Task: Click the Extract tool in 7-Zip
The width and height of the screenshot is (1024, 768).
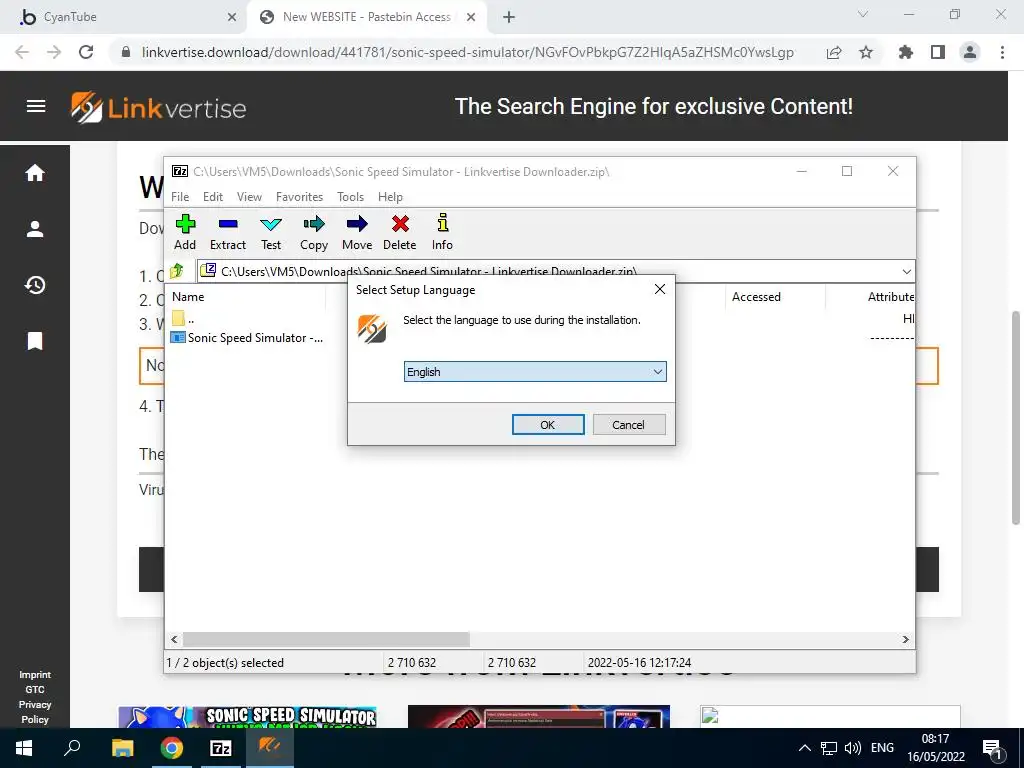Action: [x=227, y=232]
